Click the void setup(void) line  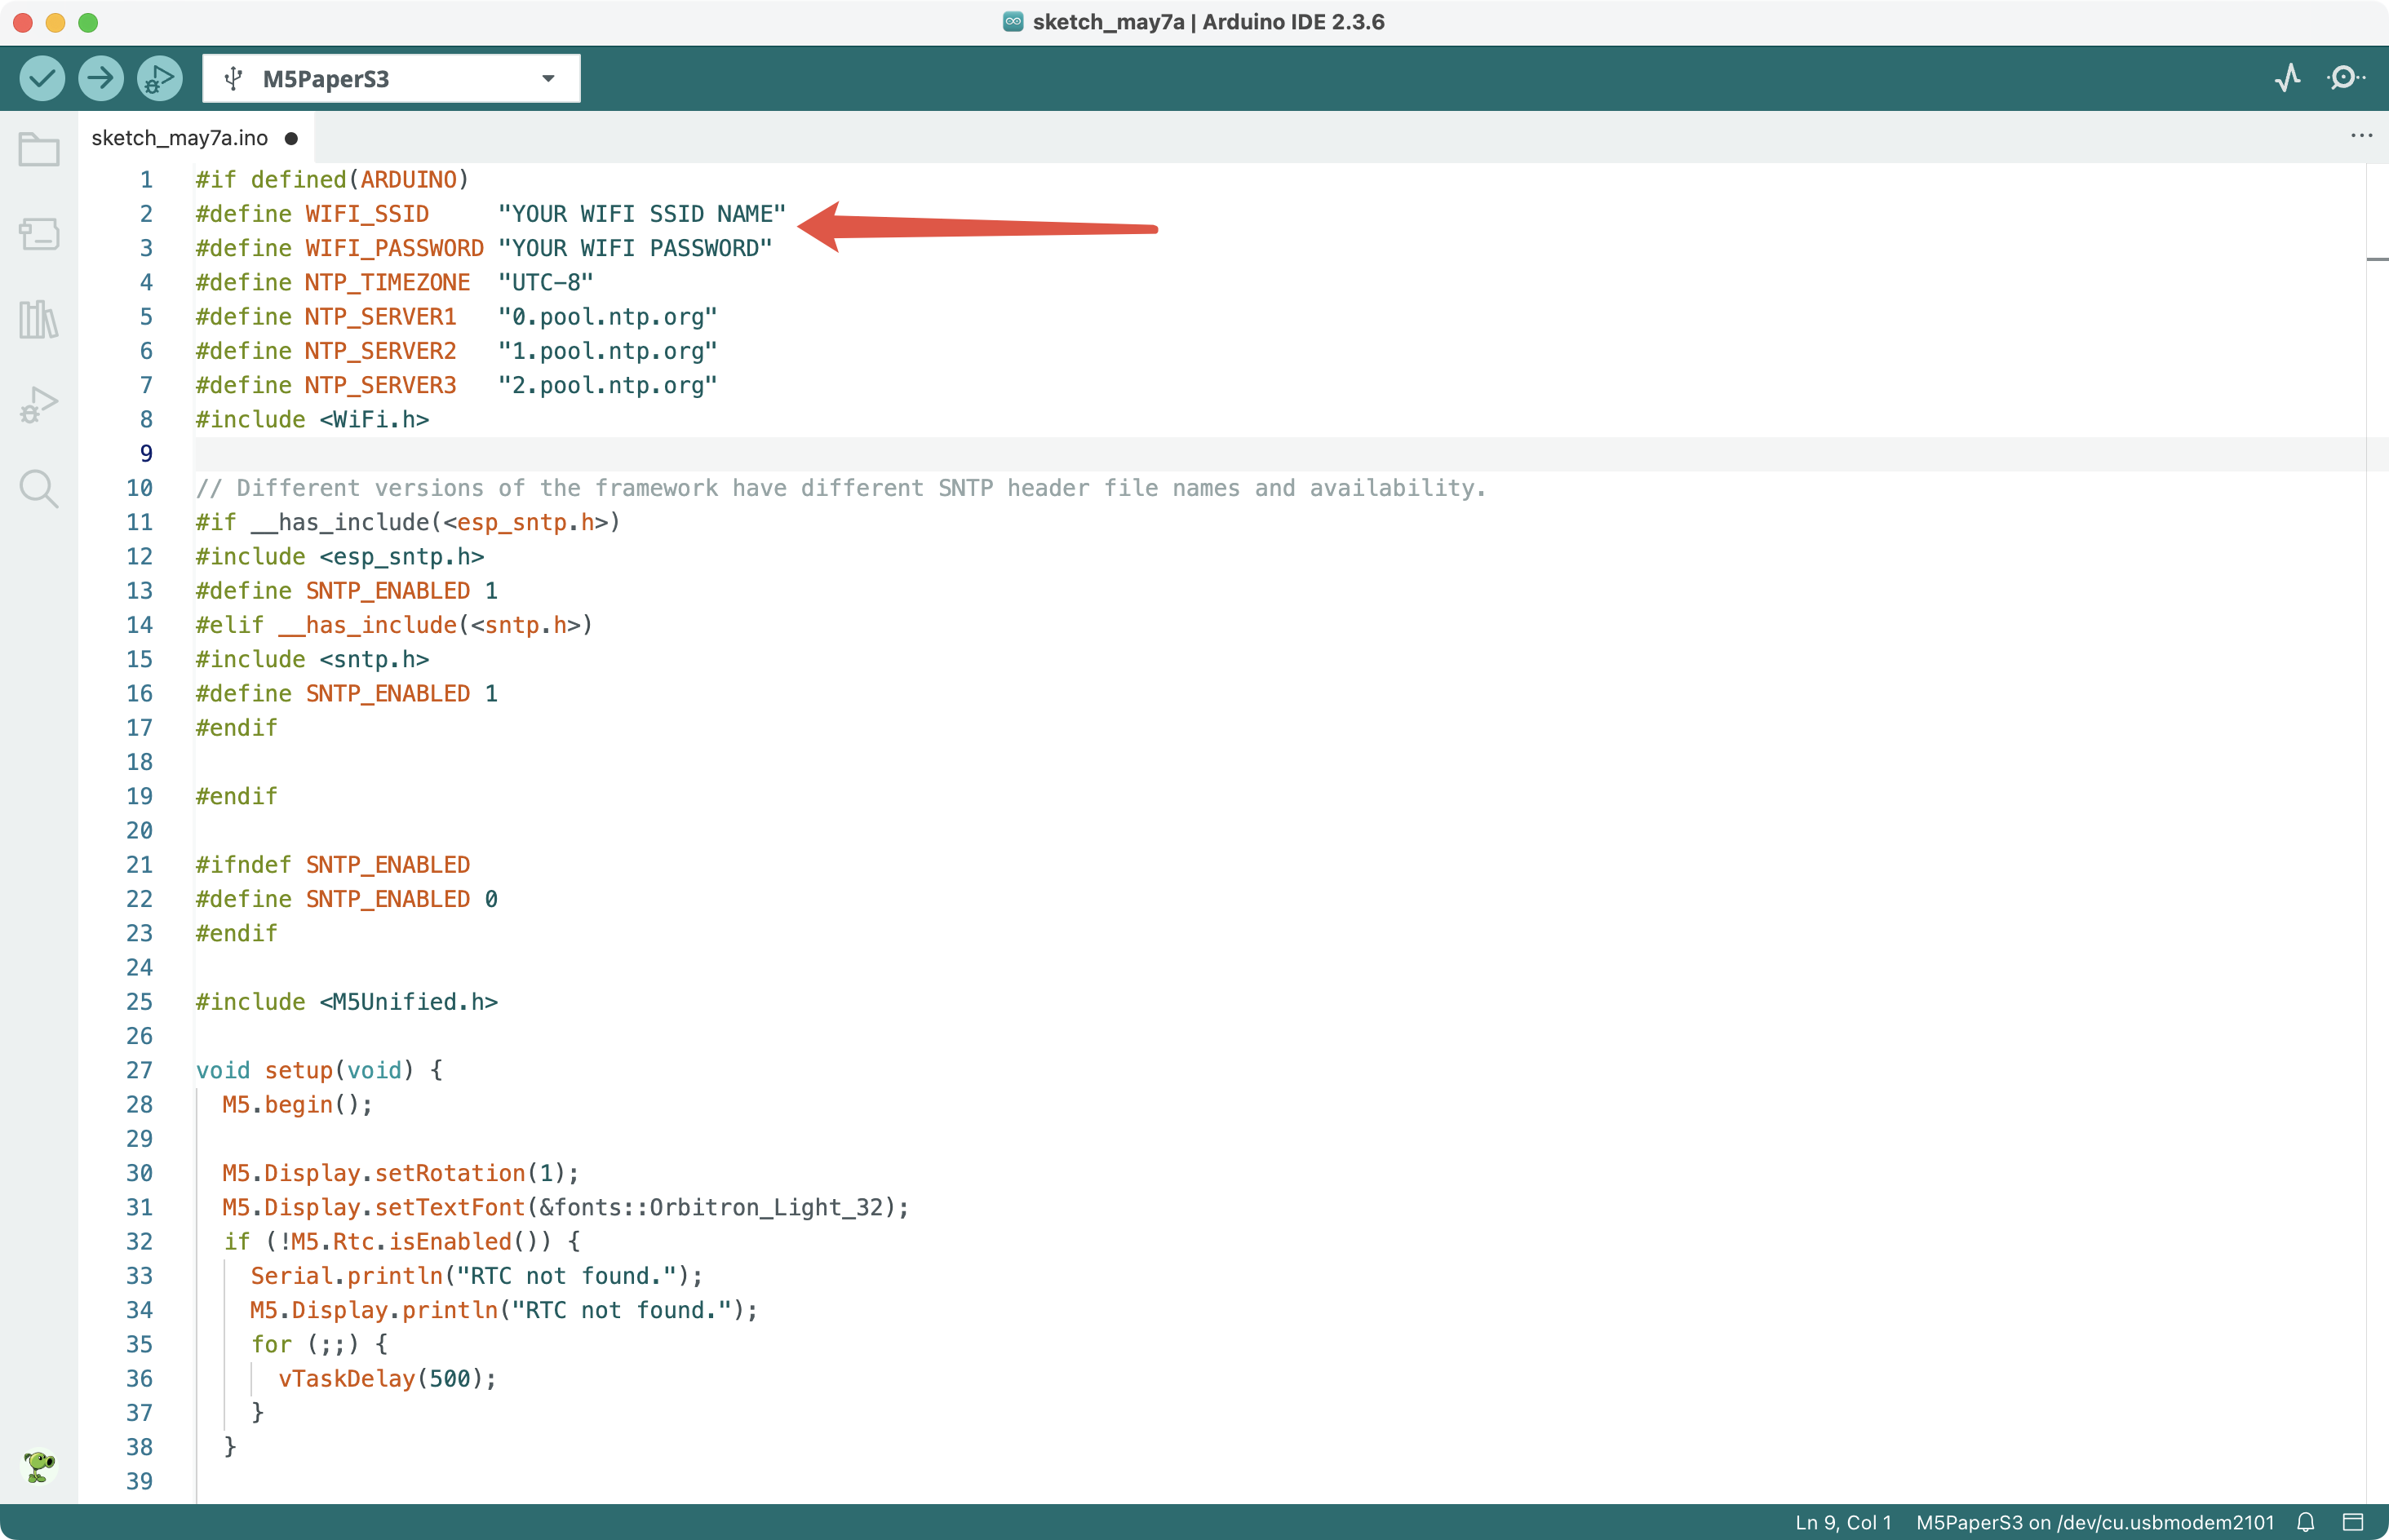319,1070
